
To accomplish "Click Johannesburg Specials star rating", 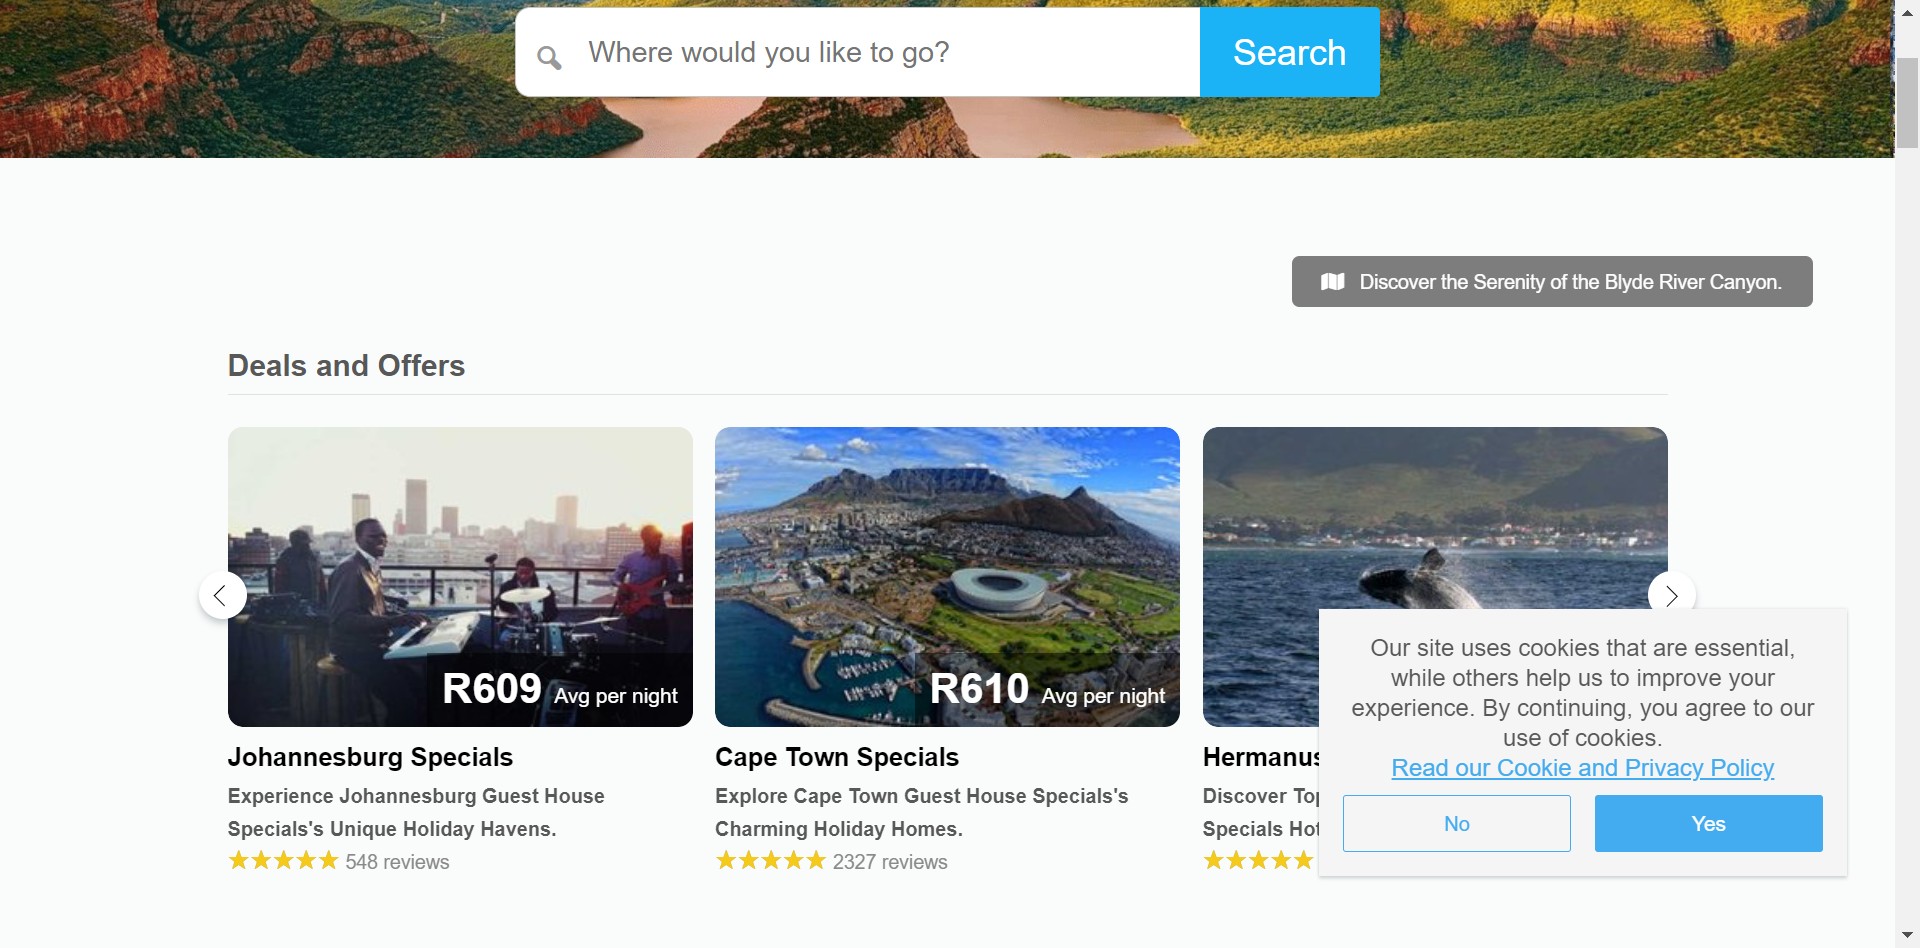I will [x=283, y=861].
